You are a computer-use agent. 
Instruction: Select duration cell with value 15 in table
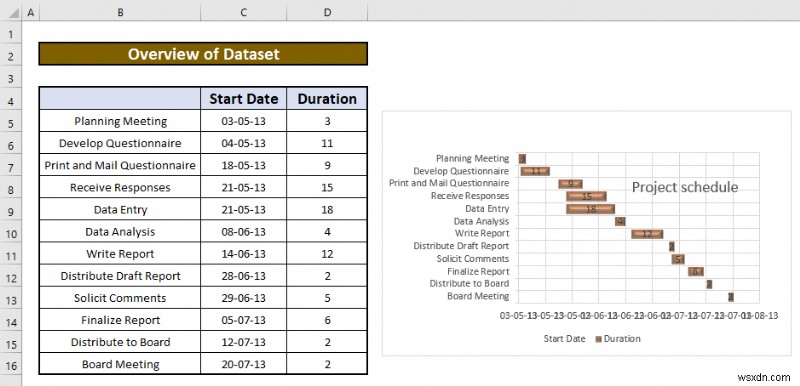click(327, 187)
